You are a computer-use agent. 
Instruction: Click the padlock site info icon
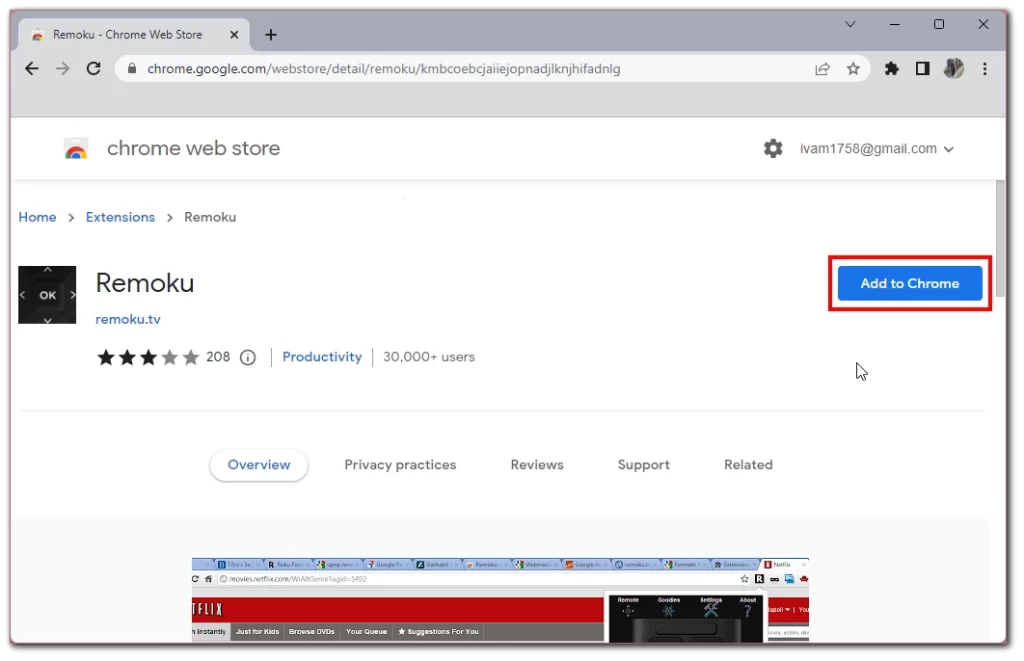(132, 69)
